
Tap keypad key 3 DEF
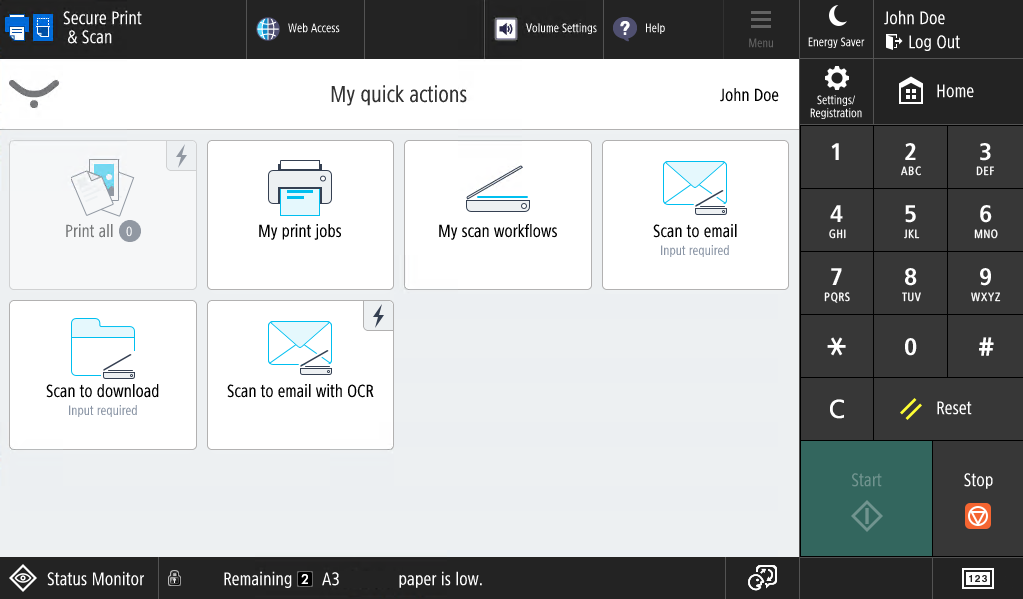pyautogui.click(x=985, y=157)
